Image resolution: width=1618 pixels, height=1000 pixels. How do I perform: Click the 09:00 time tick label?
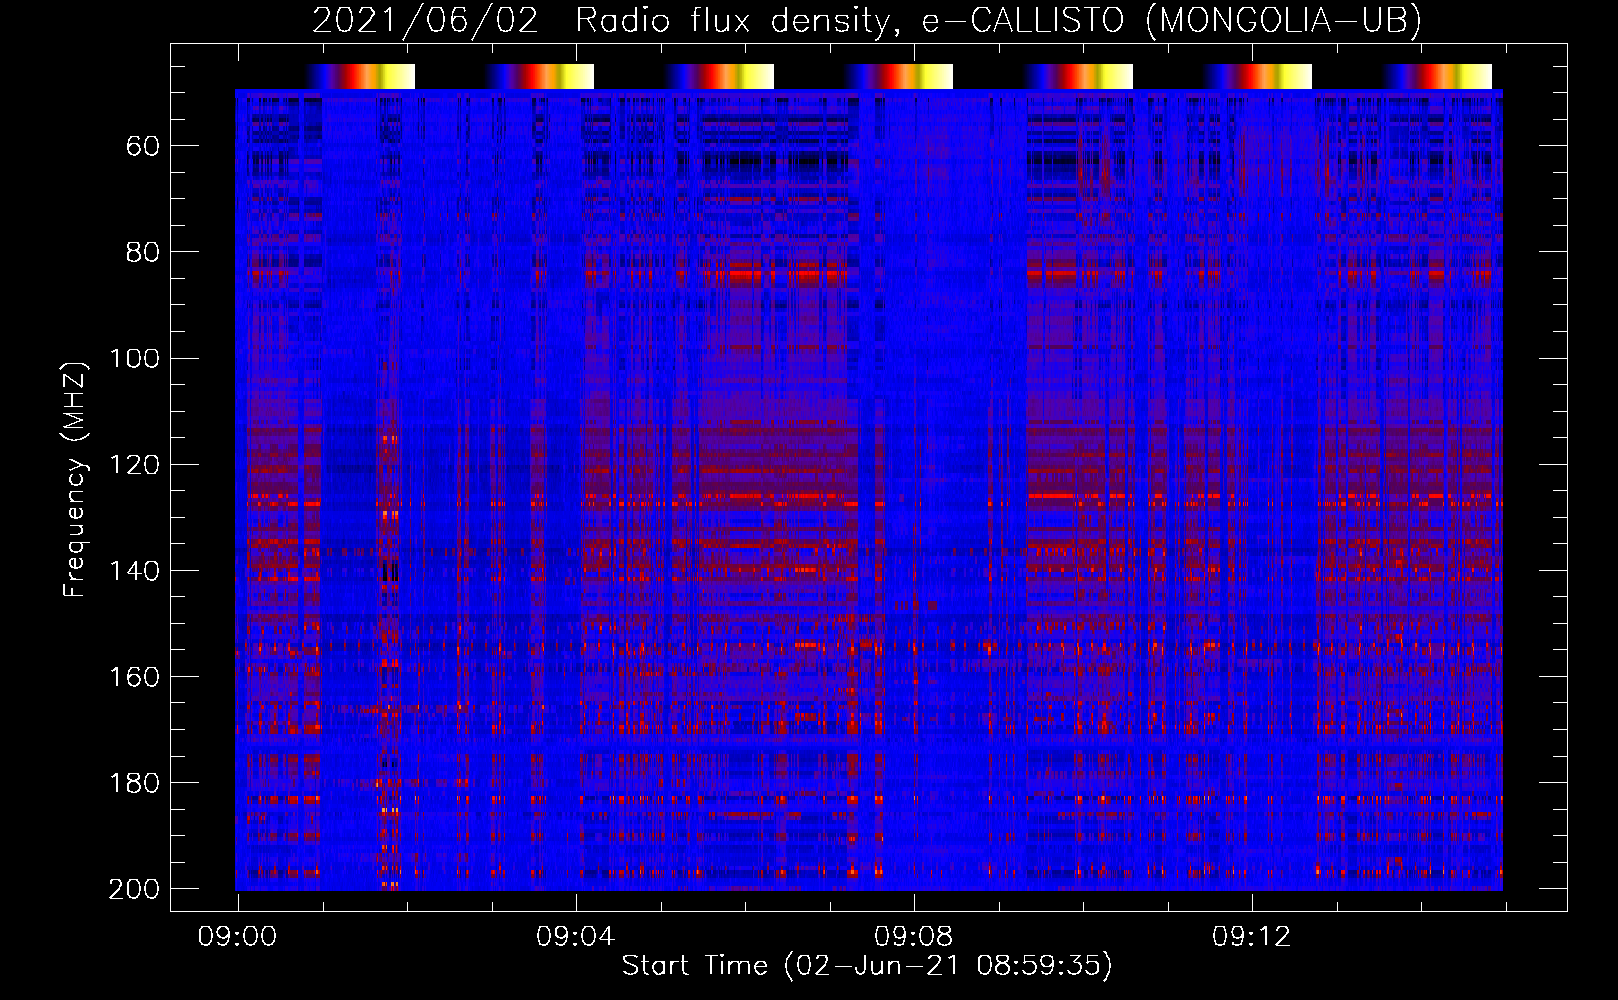(237, 937)
